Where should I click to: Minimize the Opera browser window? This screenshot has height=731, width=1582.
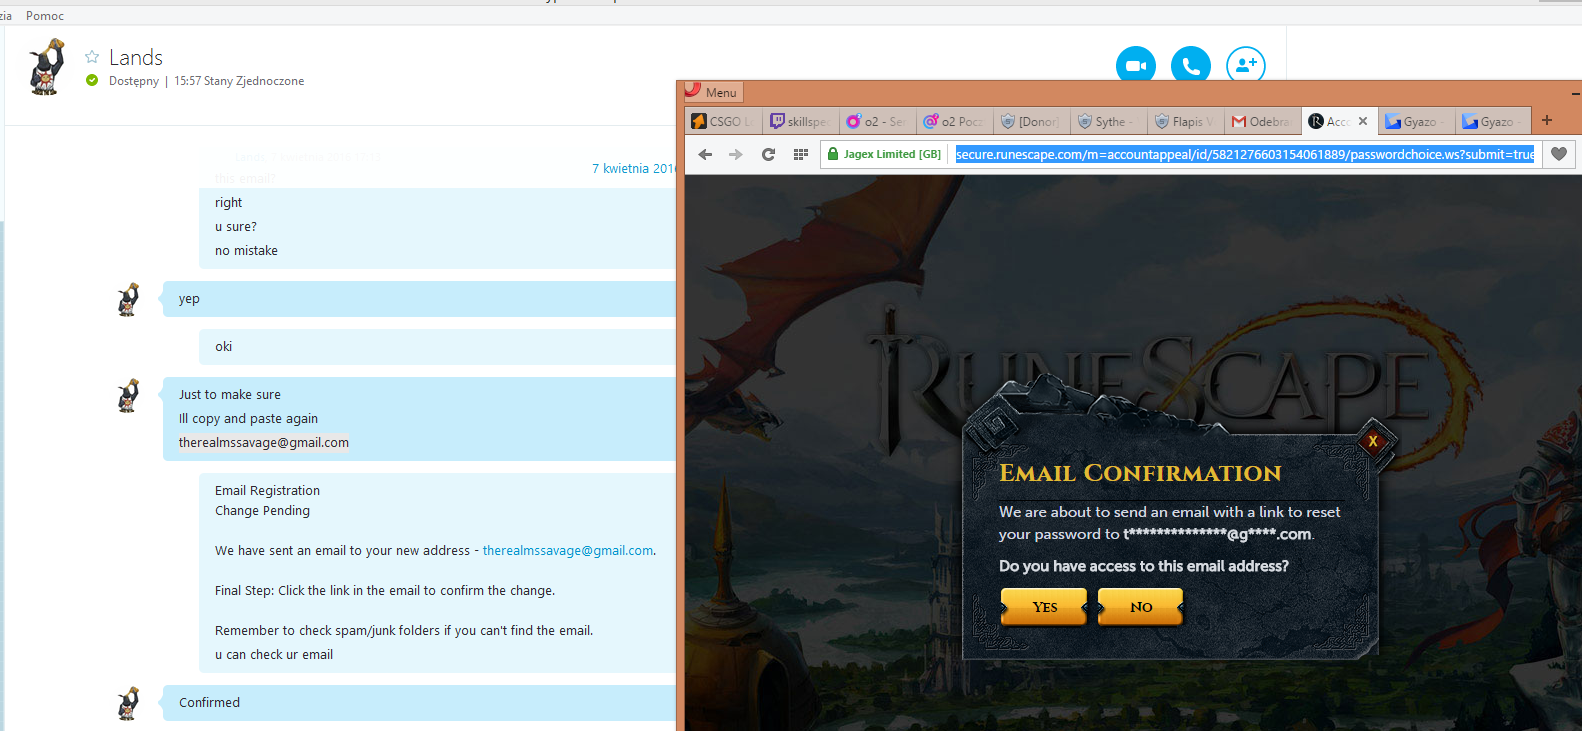[1575, 93]
